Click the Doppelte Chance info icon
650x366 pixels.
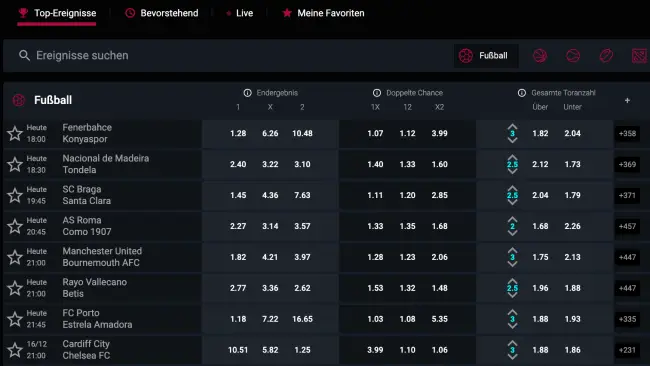click(x=377, y=93)
